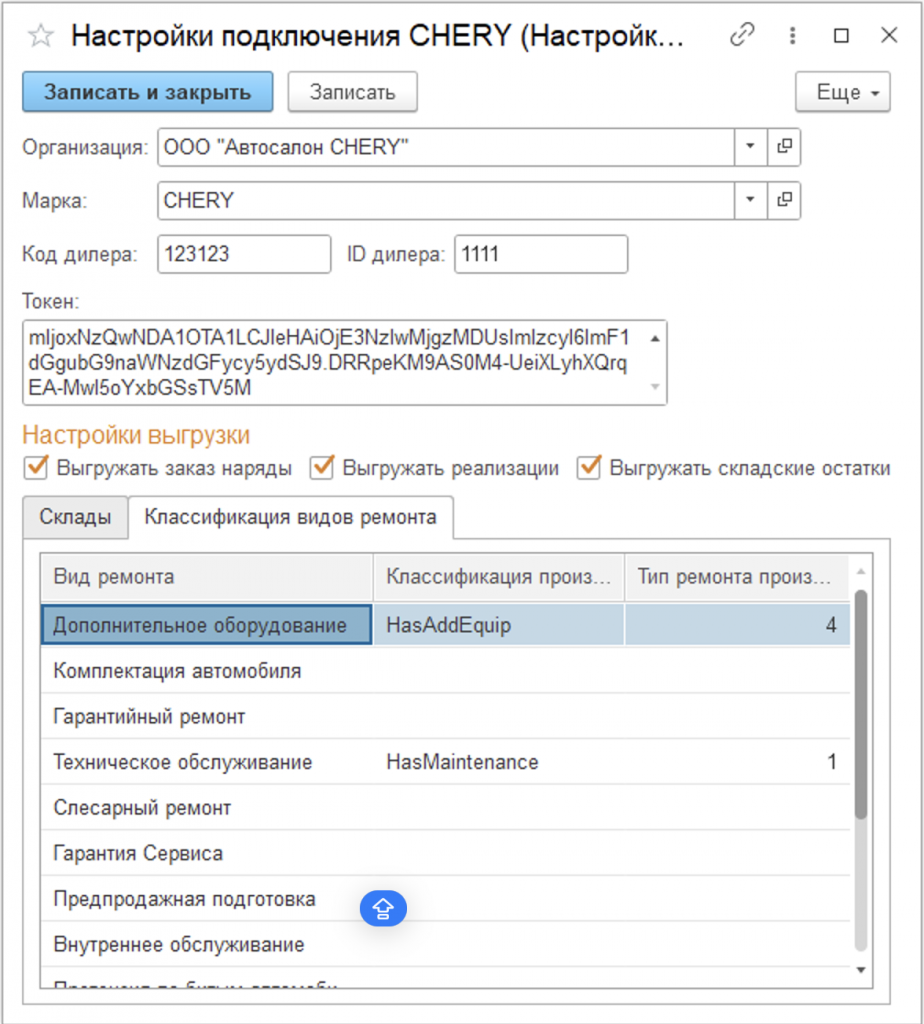Screen dimensions: 924x1024
Task: Open the Марка record card icon
Action: coord(784,200)
